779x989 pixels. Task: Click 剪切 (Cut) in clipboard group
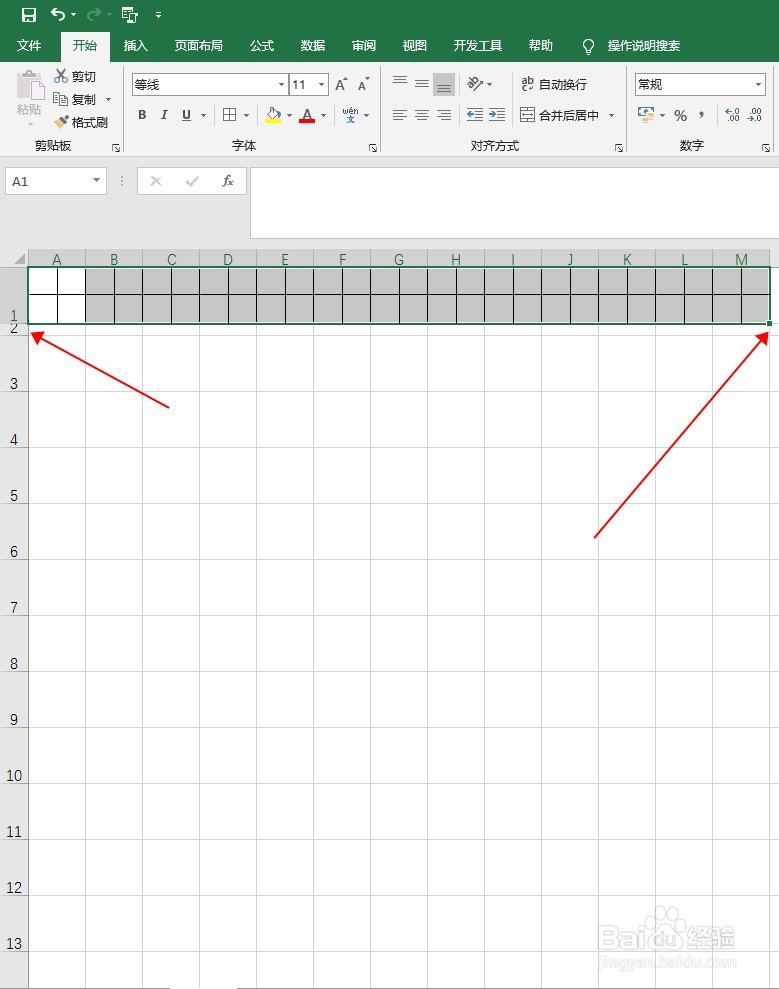coord(75,76)
